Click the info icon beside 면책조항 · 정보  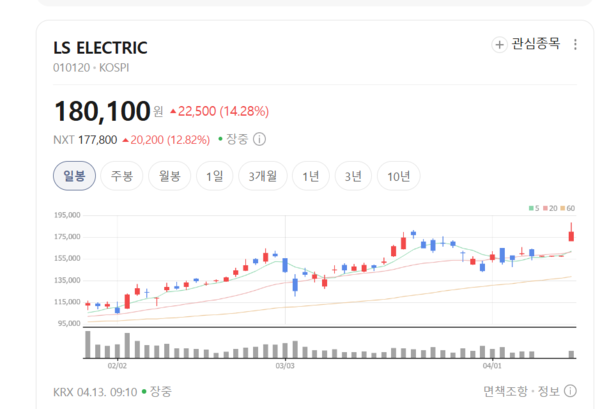570,391
